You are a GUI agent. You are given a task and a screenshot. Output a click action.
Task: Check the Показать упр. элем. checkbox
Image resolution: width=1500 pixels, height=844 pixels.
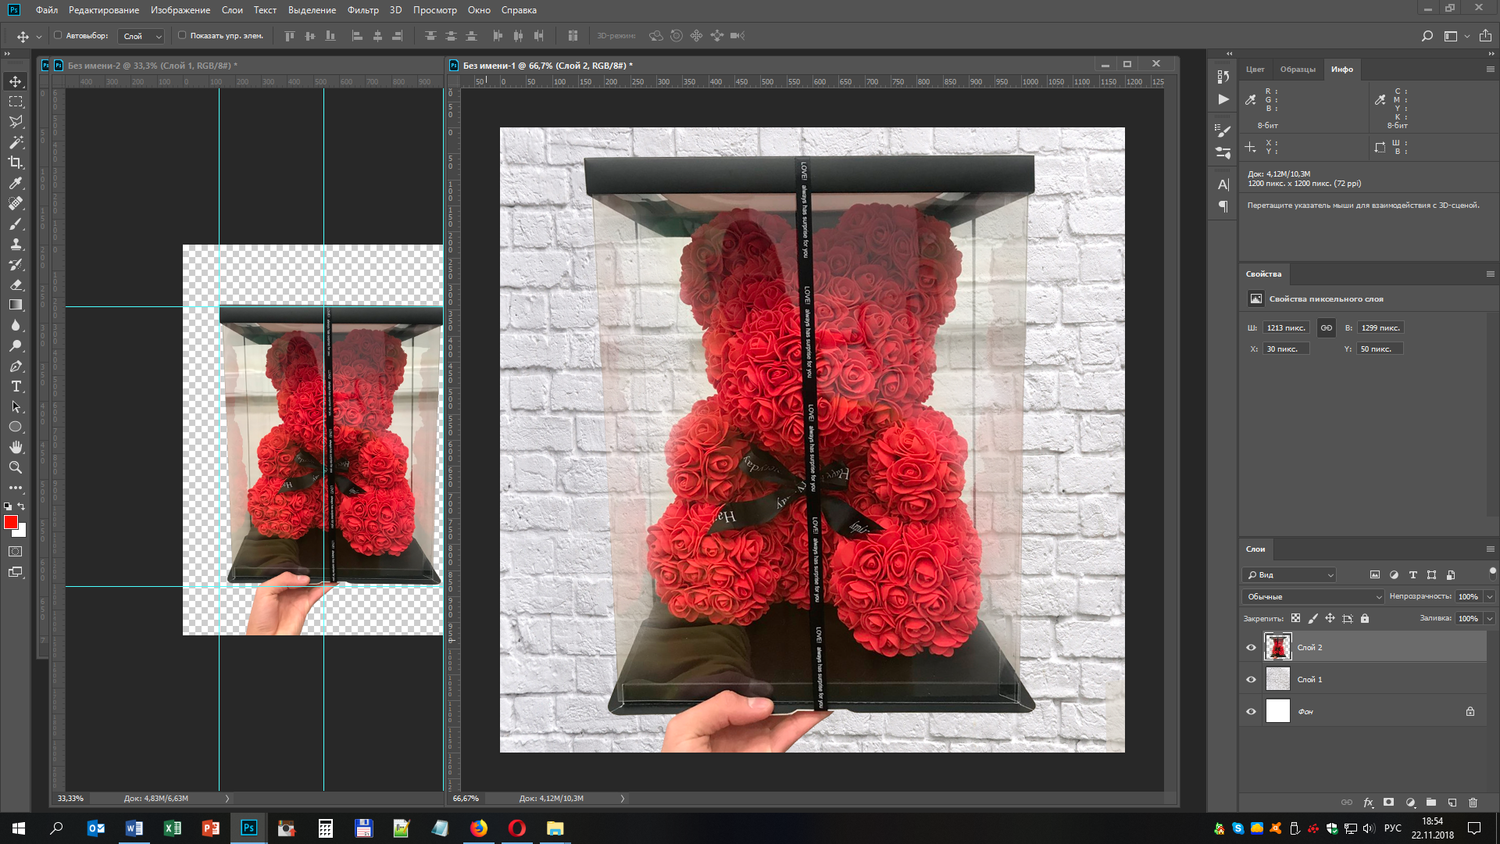pyautogui.click(x=182, y=35)
